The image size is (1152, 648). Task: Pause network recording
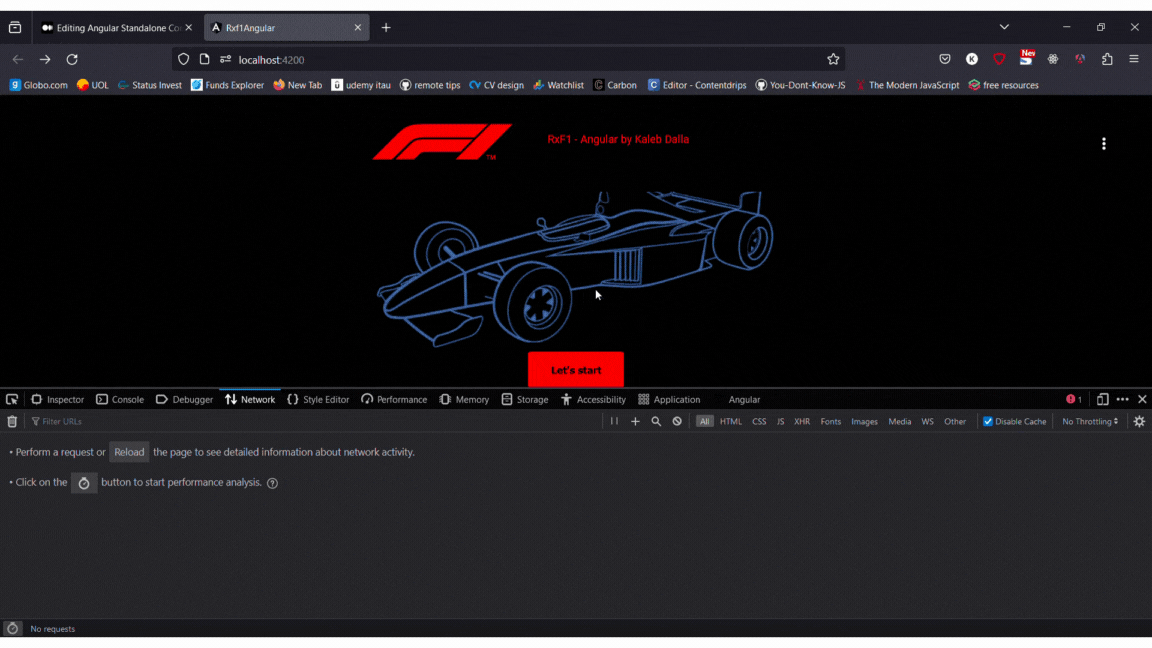[x=614, y=422]
